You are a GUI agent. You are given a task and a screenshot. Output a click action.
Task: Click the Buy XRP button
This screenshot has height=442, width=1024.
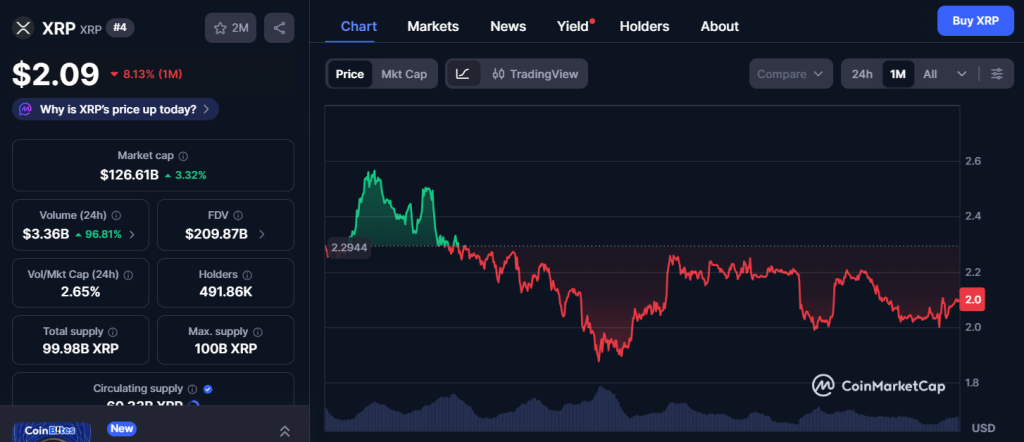tap(975, 20)
